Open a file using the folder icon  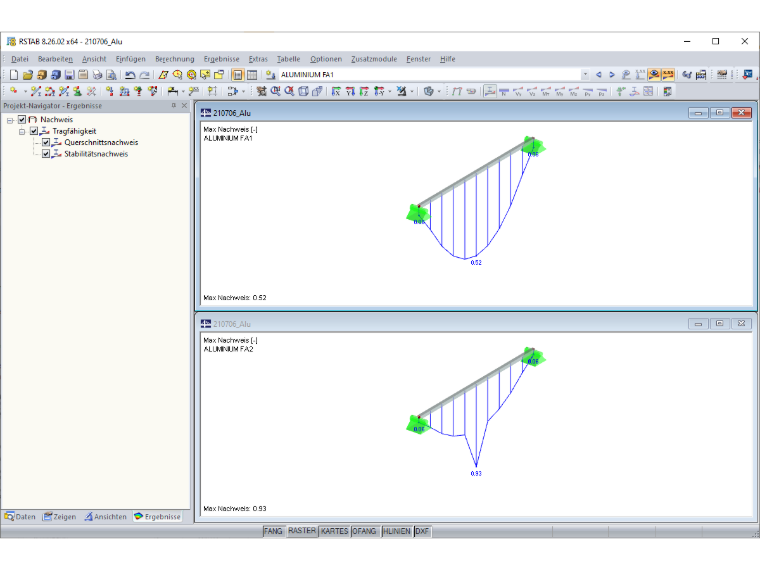[28, 75]
